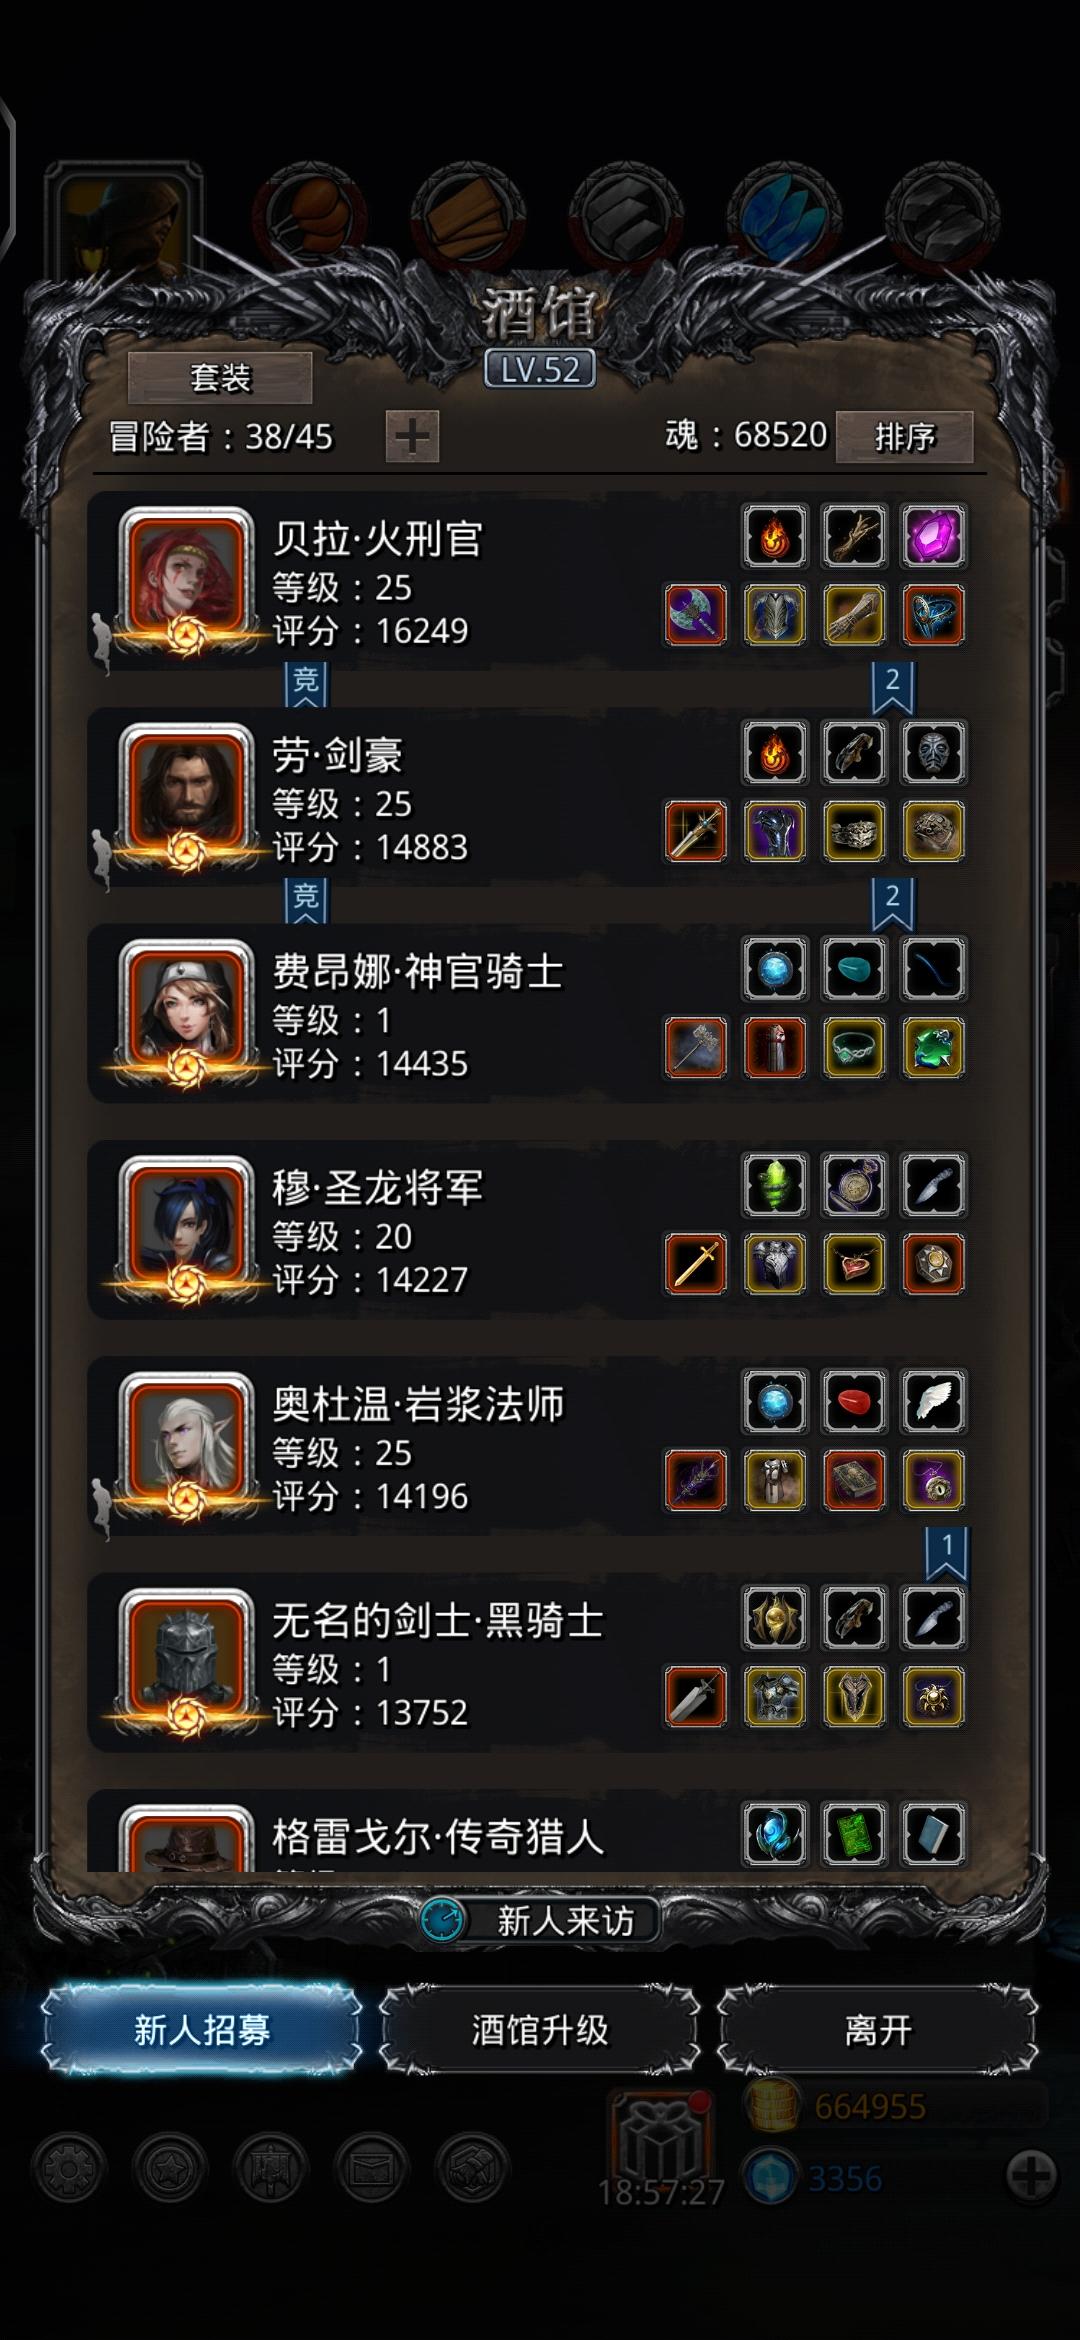Expand the 新人来访 visitor panel
The width and height of the screenshot is (1080, 2340).
[x=540, y=1920]
